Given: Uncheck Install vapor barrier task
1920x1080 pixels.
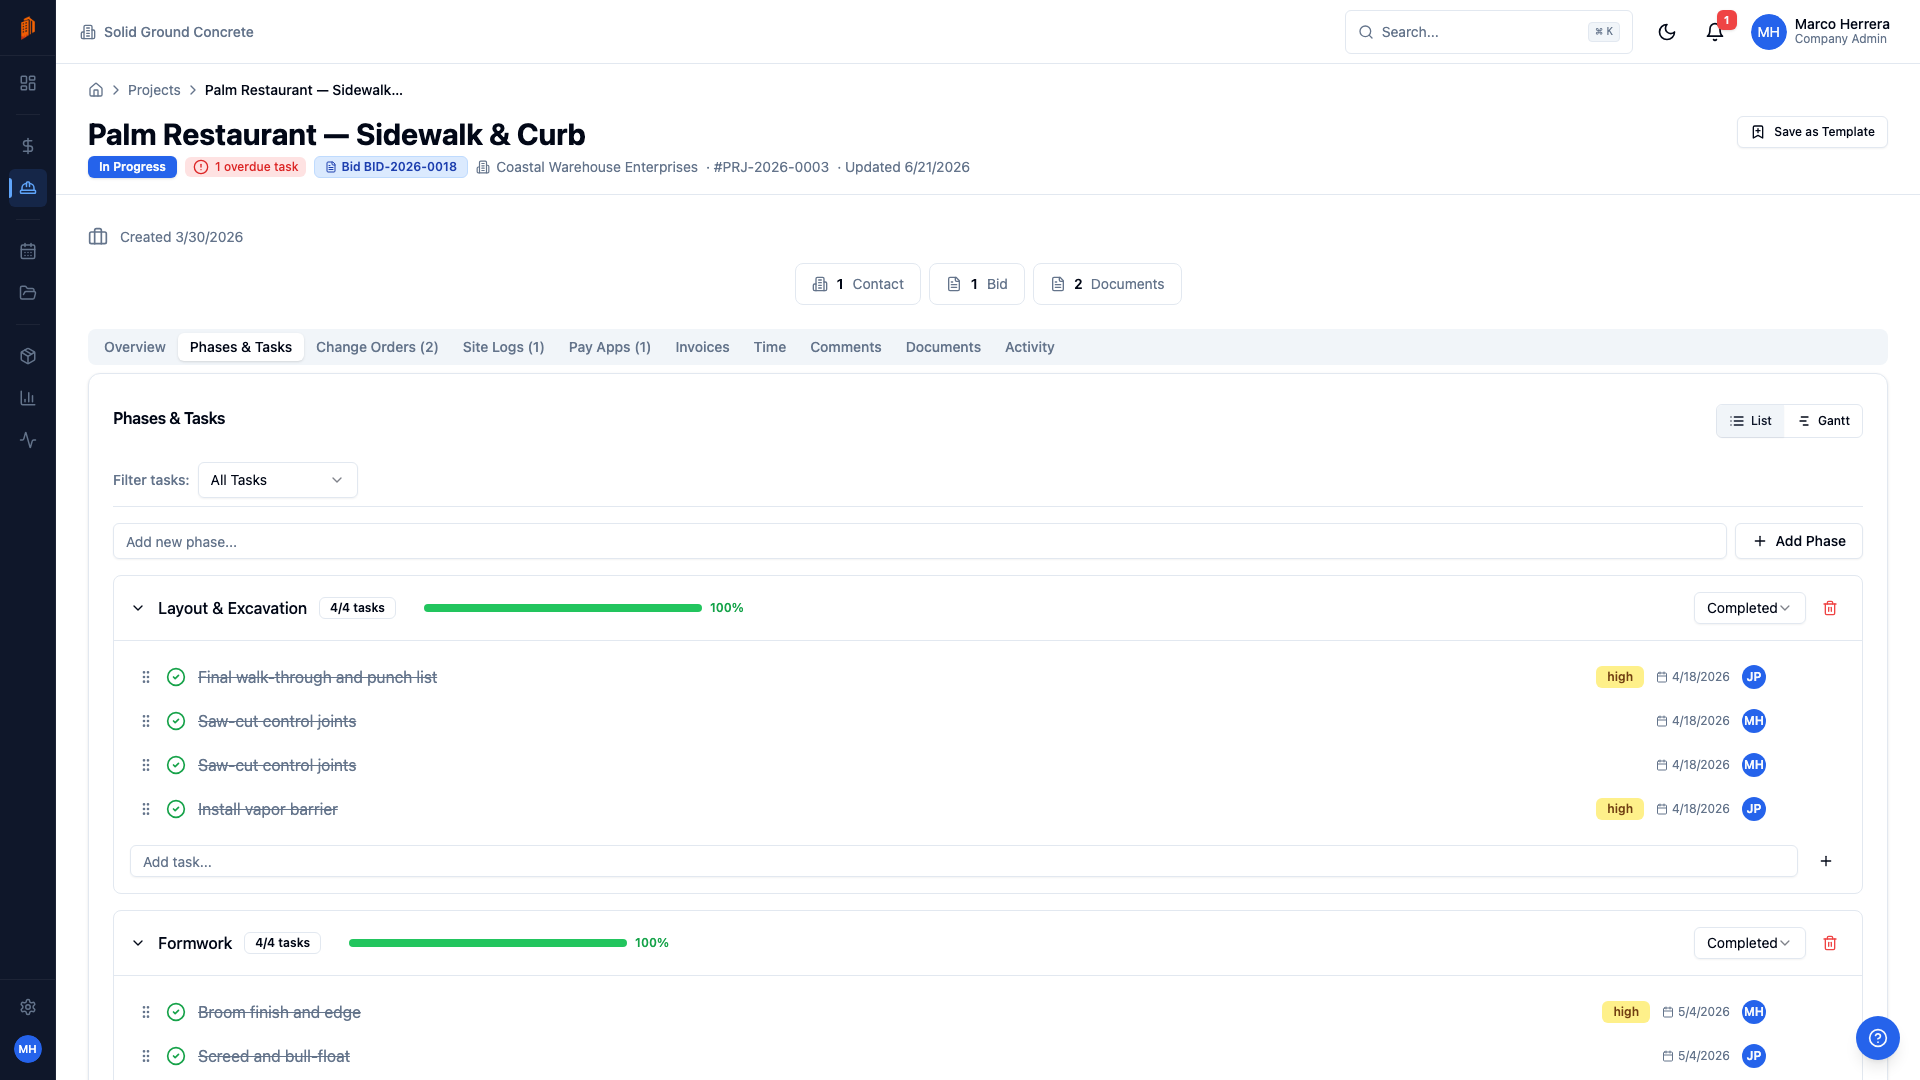Looking at the screenshot, I should [176, 809].
